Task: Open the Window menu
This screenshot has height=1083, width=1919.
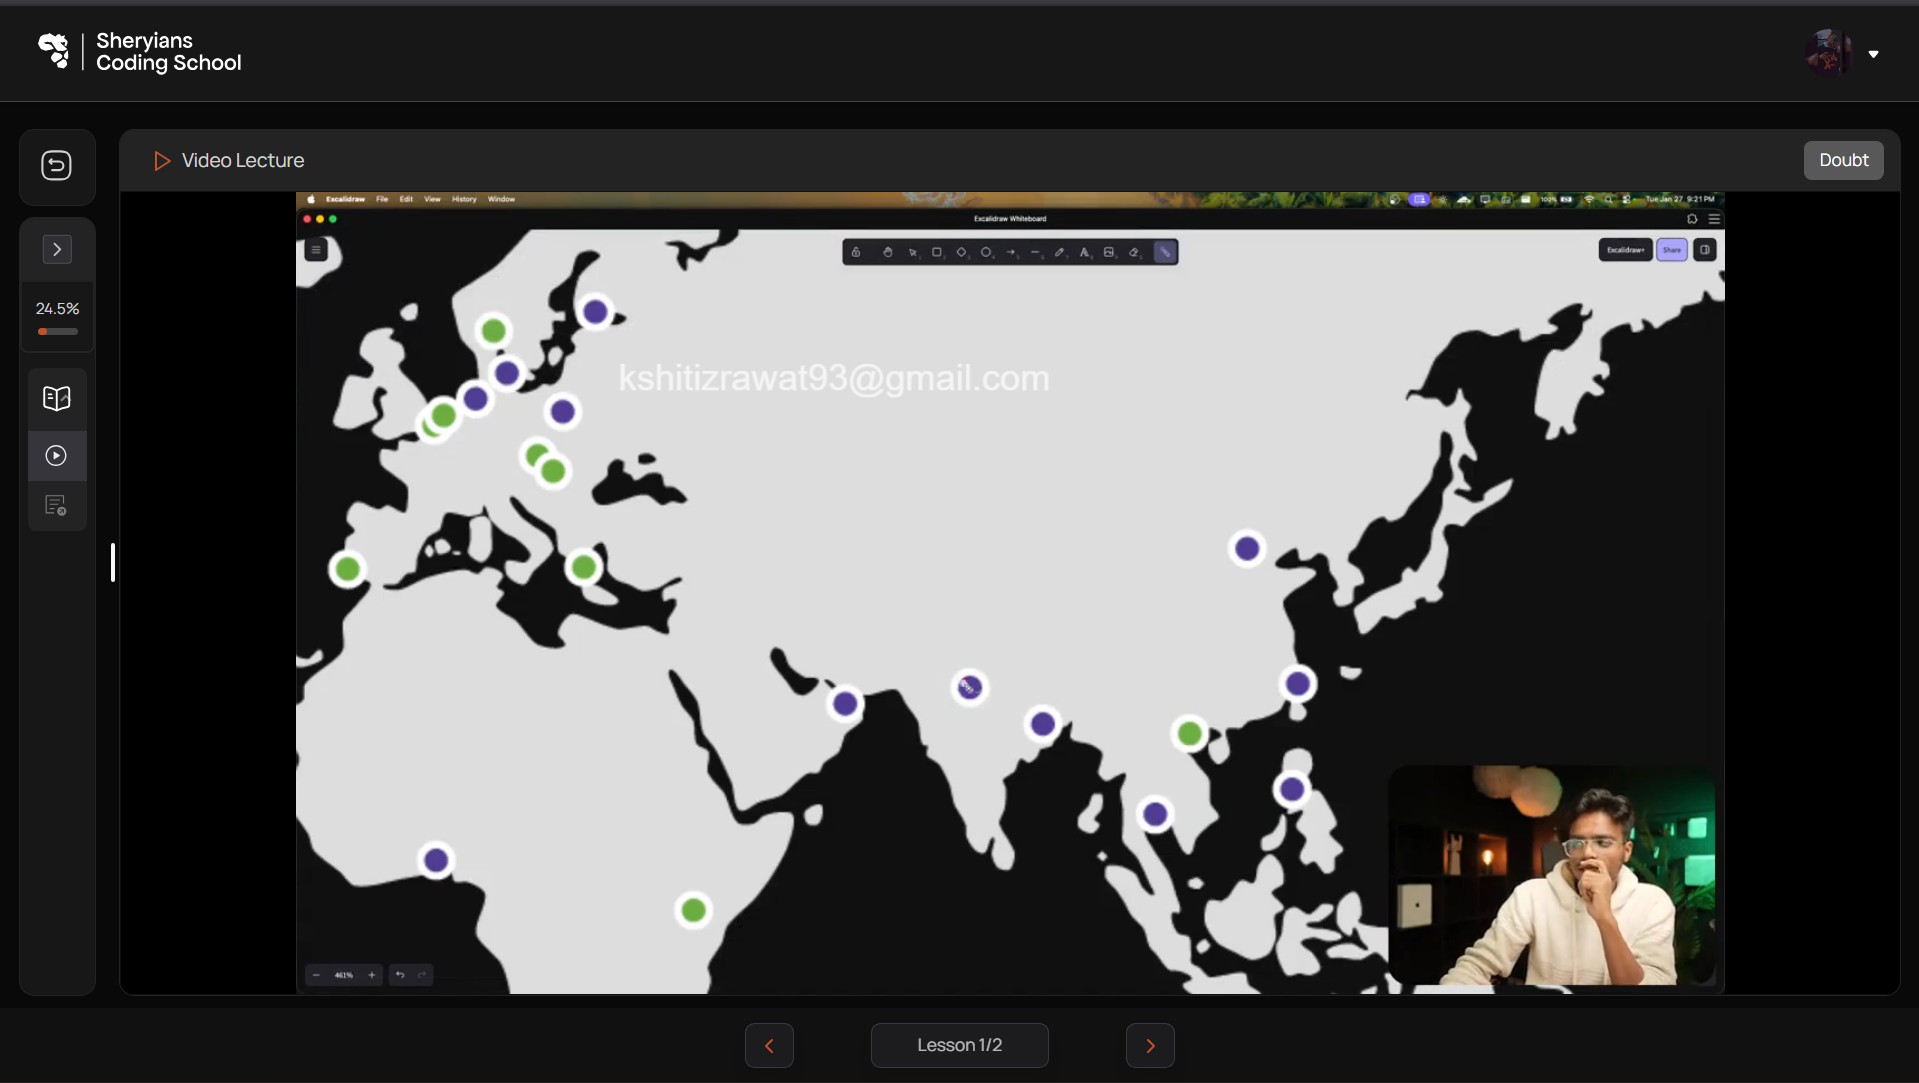Action: pyautogui.click(x=501, y=199)
